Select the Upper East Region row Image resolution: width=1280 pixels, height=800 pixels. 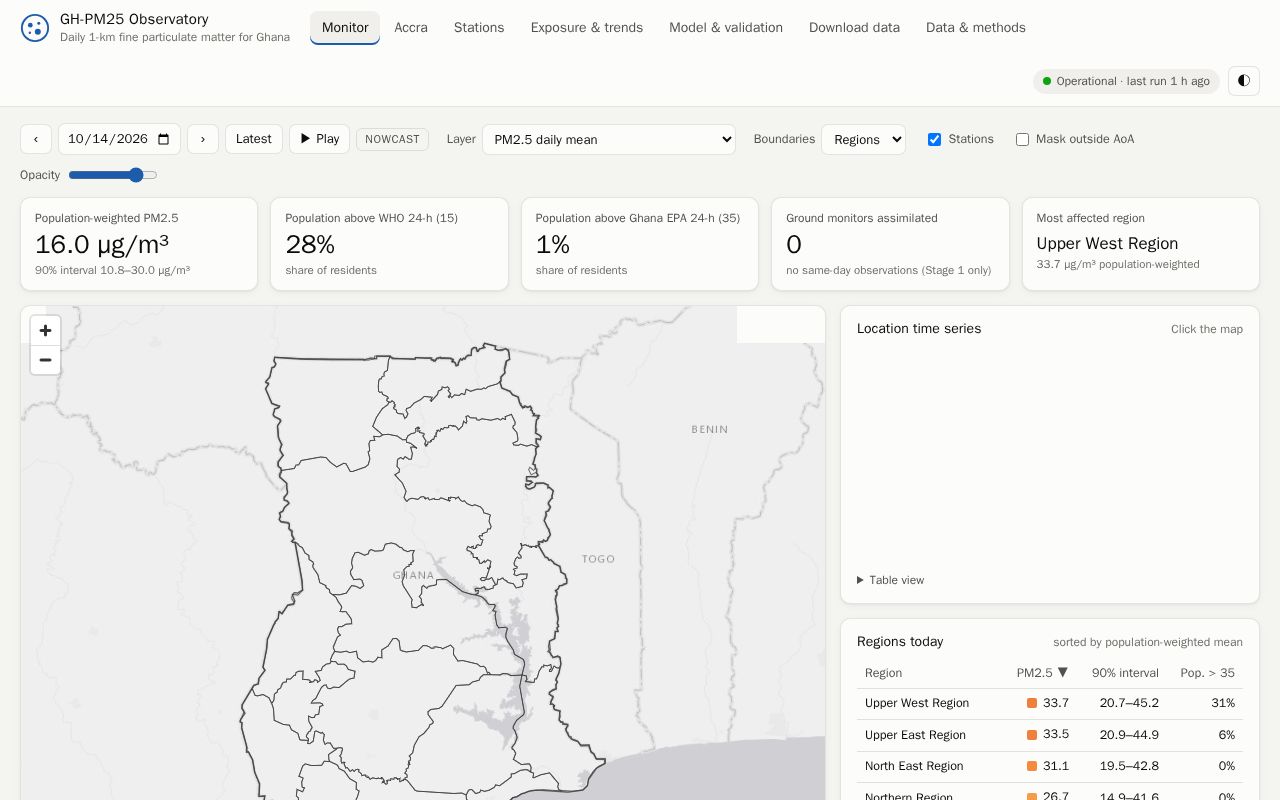point(1050,735)
